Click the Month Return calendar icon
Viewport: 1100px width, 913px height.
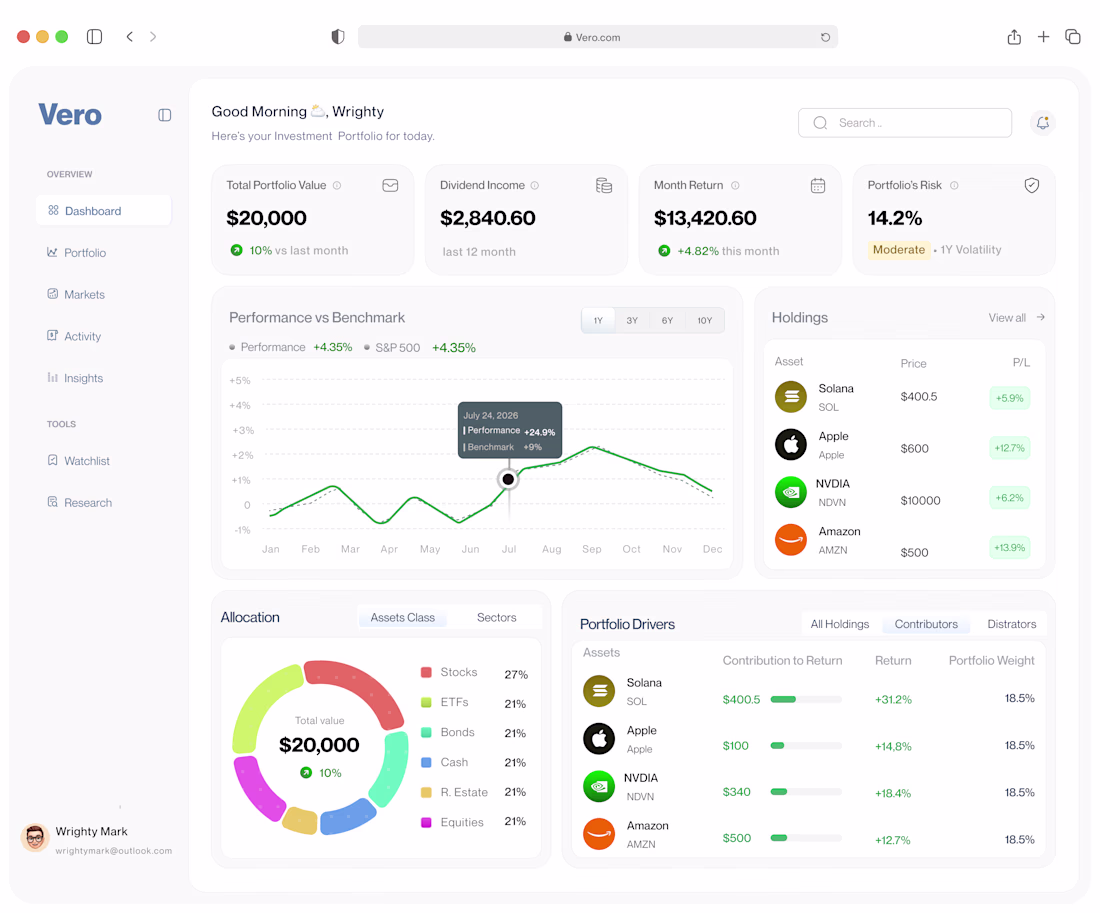click(818, 185)
